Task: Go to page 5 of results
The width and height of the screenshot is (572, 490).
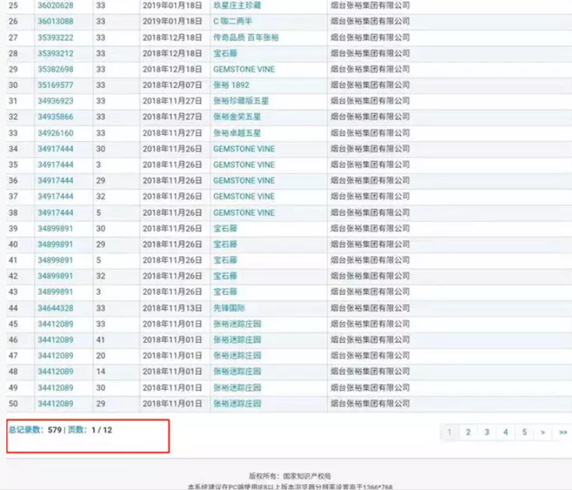Action: pos(524,432)
